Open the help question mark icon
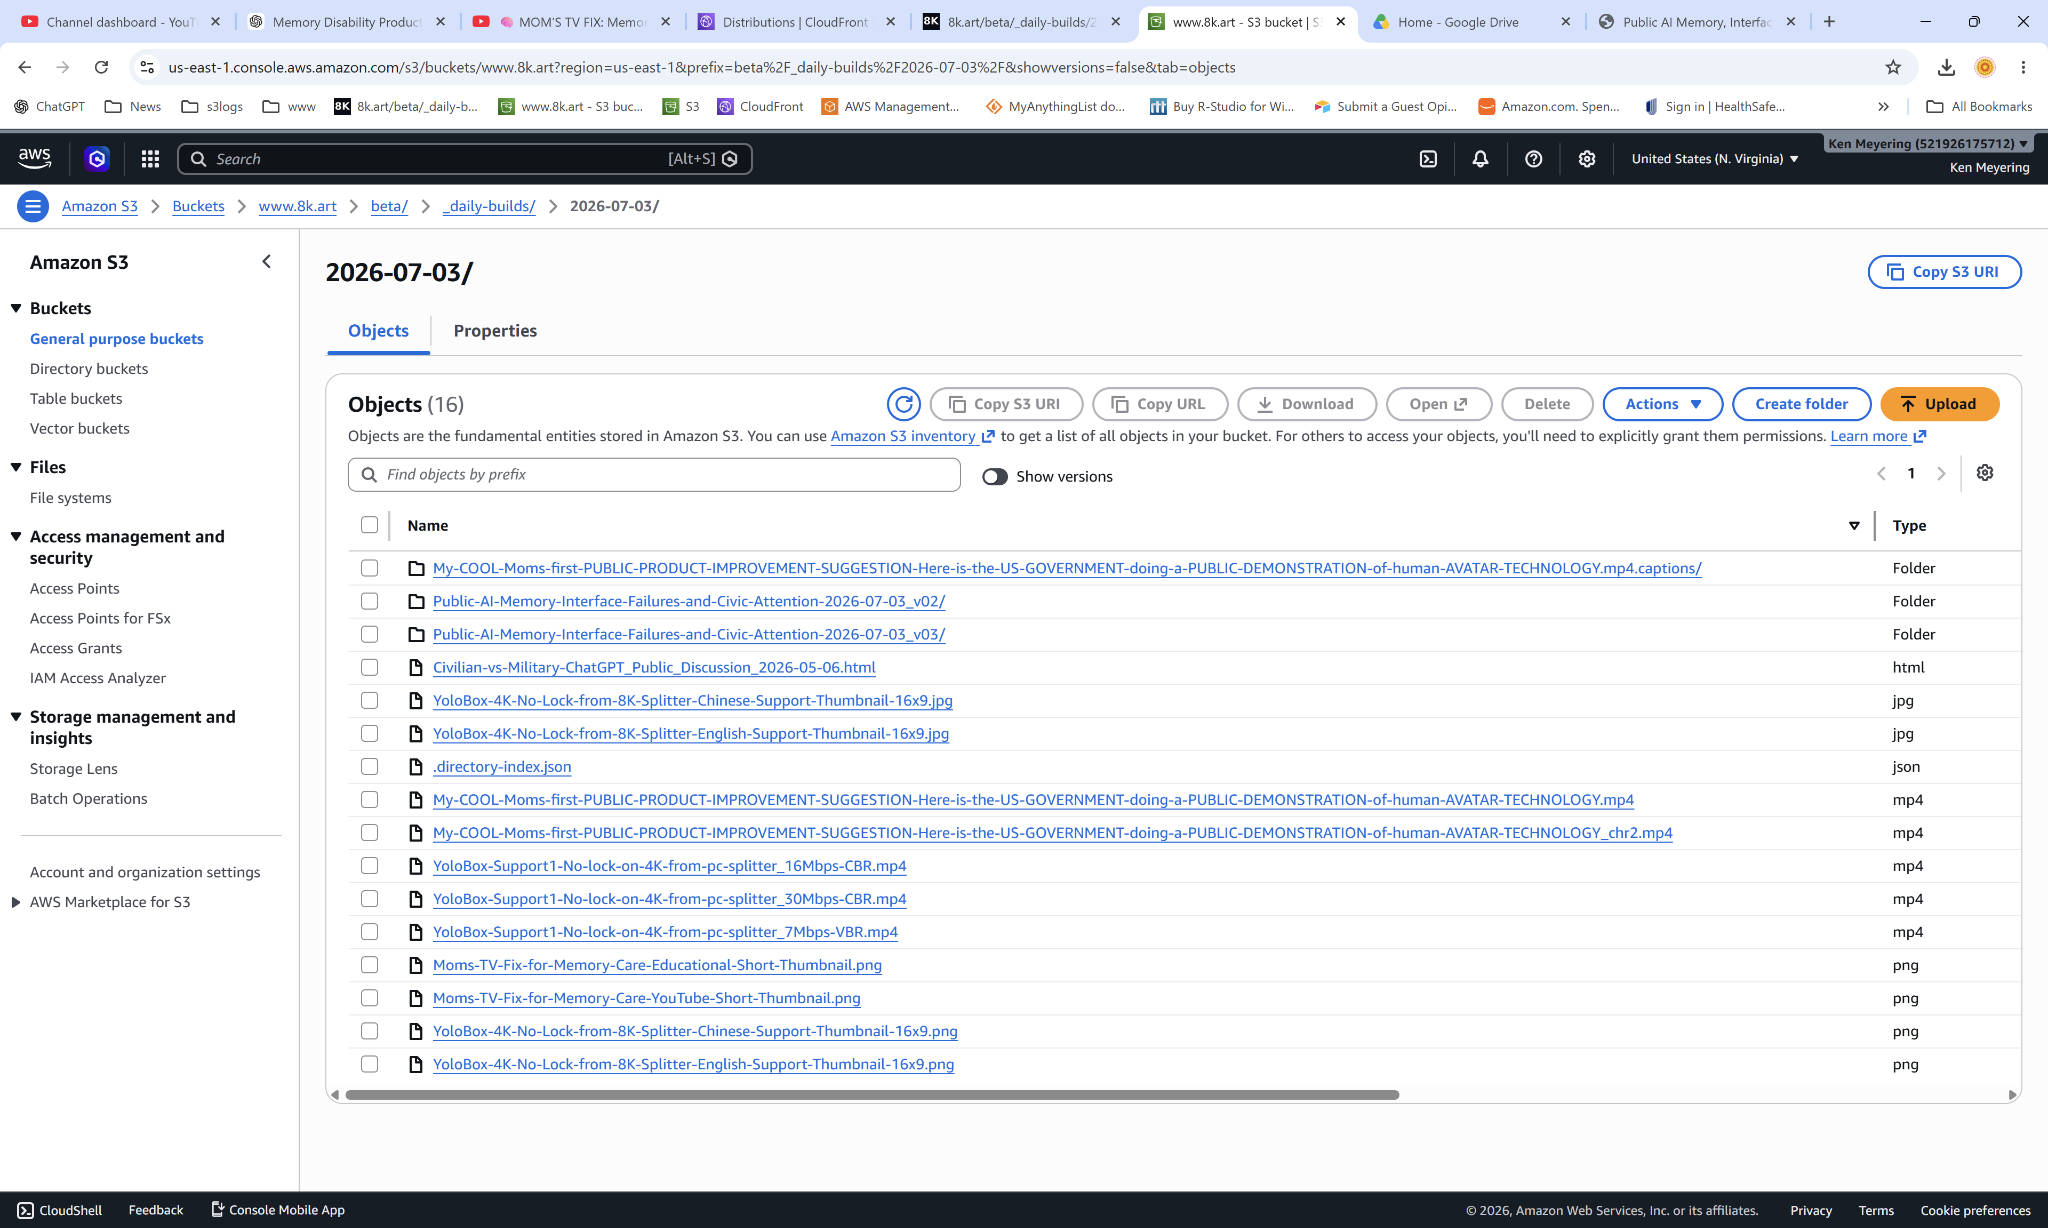The height and width of the screenshot is (1228, 2048). pyautogui.click(x=1533, y=158)
